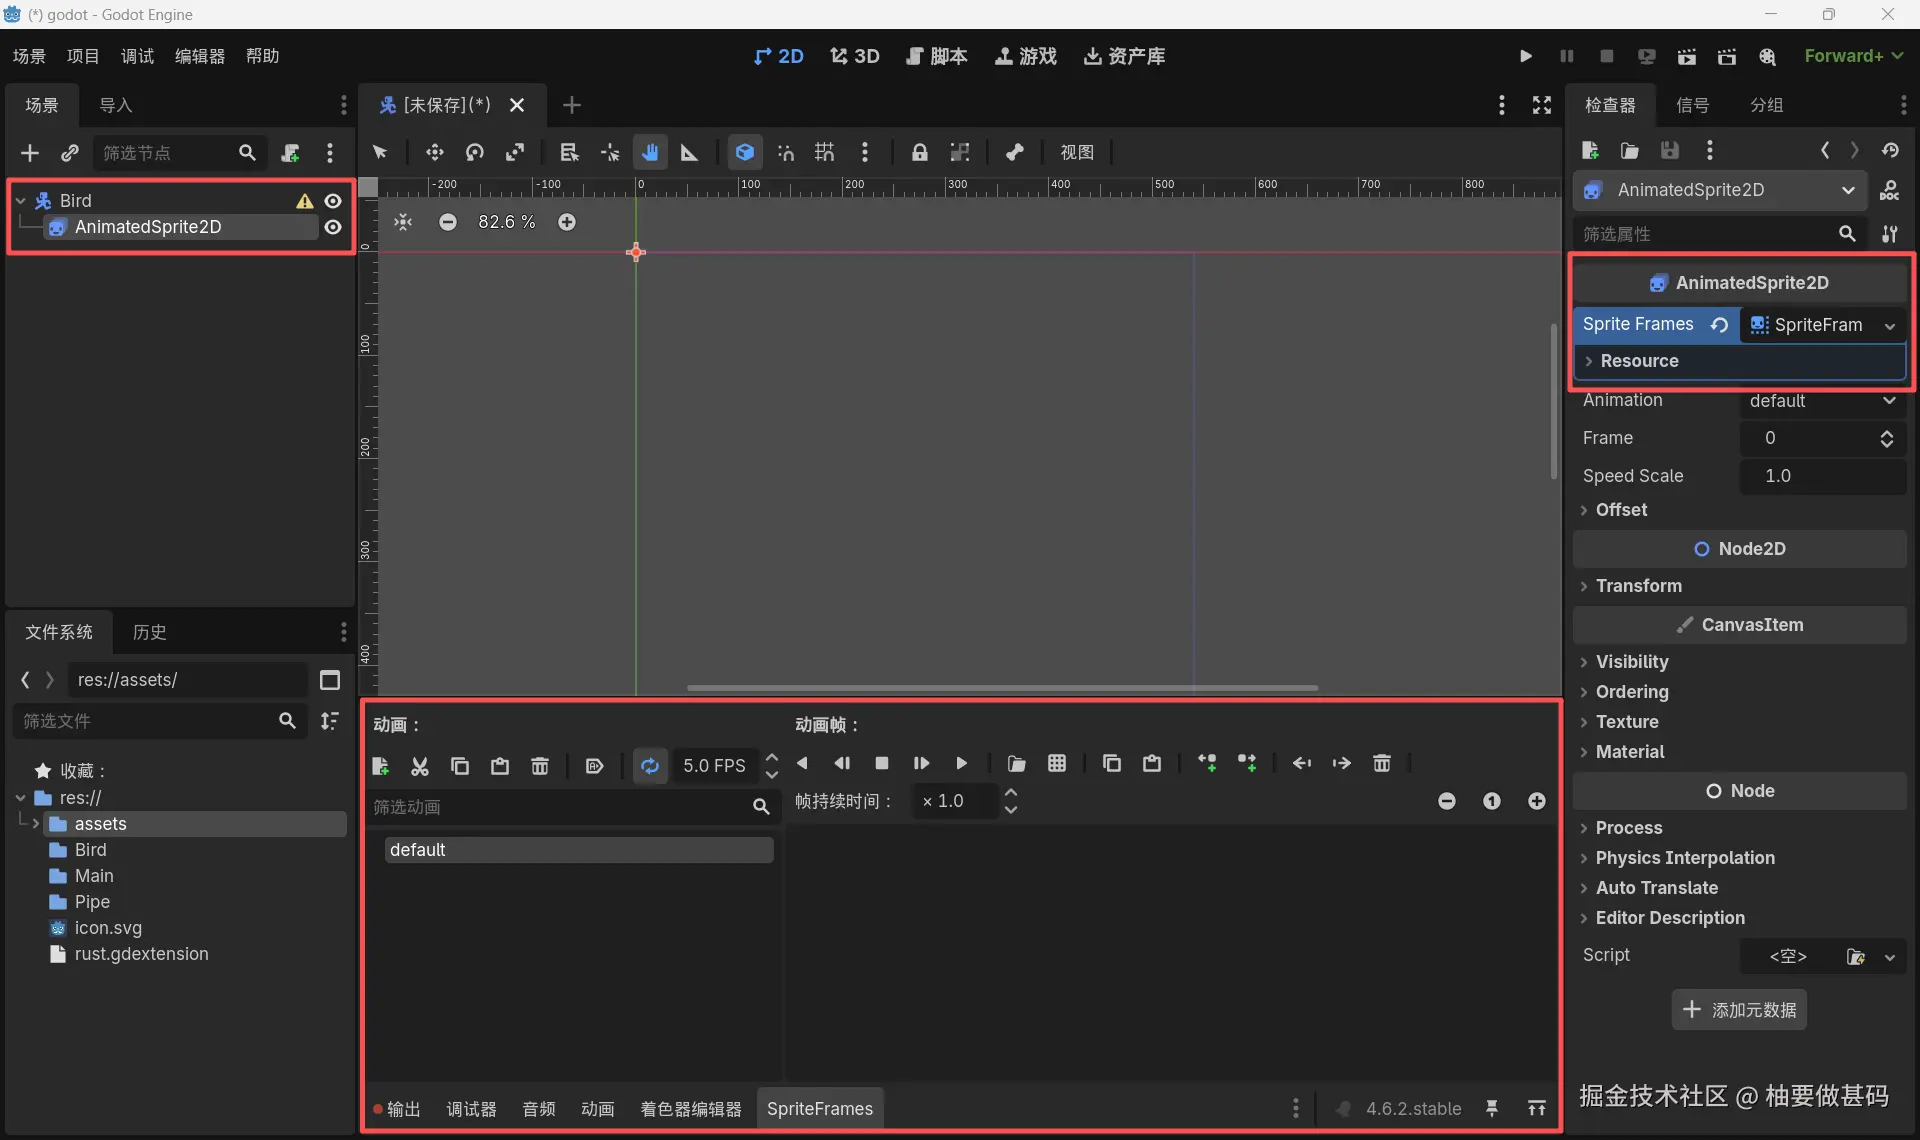The image size is (1920, 1140).
Task: Delete the default animation with trash icon
Action: click(540, 765)
